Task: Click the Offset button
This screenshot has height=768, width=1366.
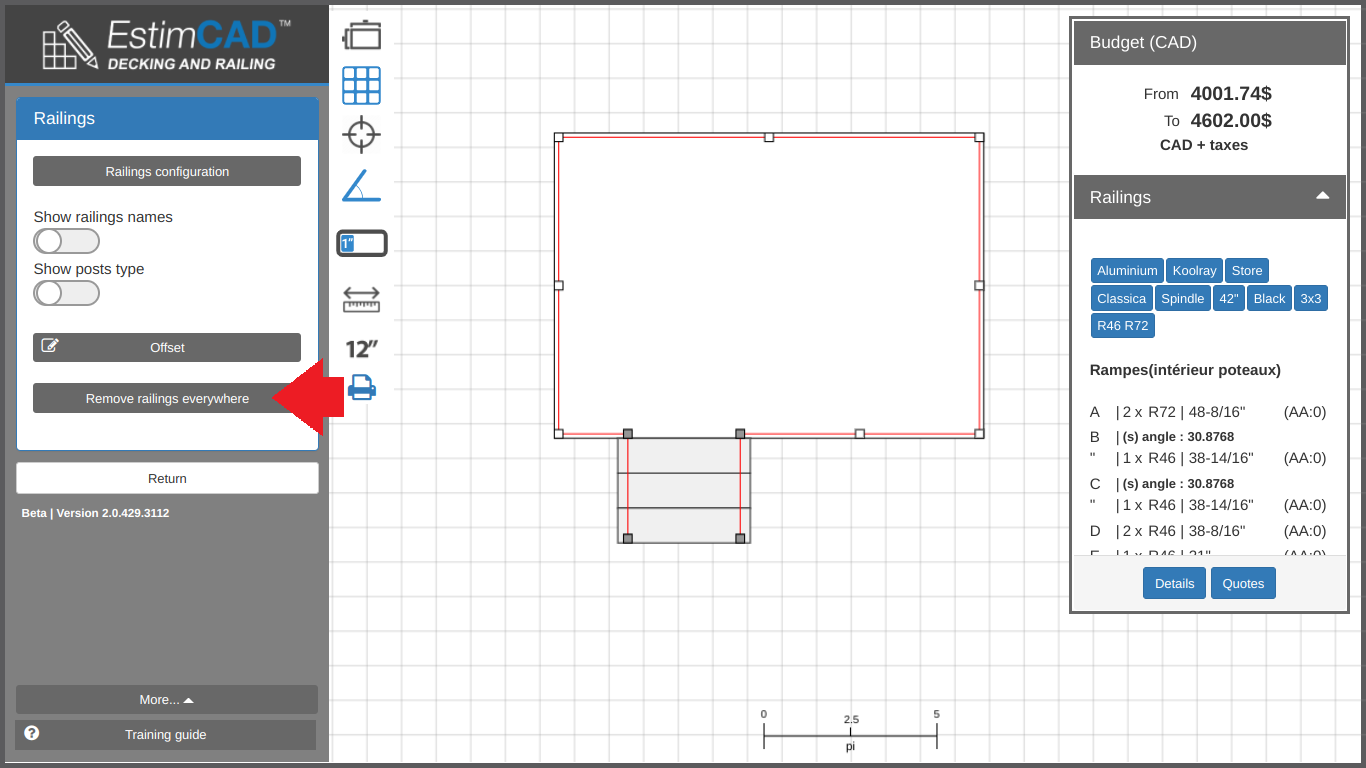Action: pos(167,347)
